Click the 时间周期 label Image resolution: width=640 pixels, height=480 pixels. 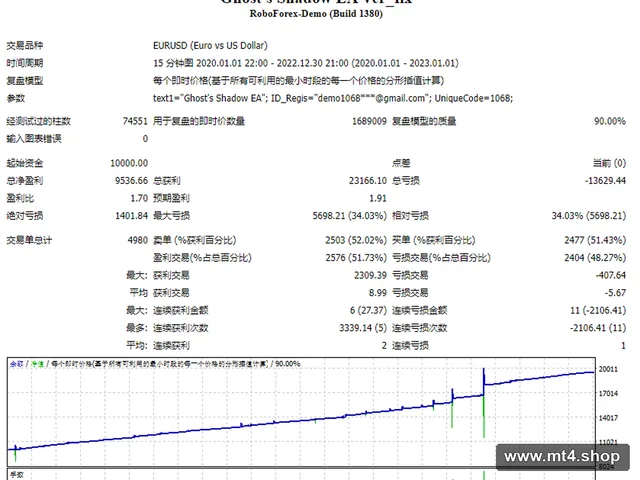coord(24,63)
